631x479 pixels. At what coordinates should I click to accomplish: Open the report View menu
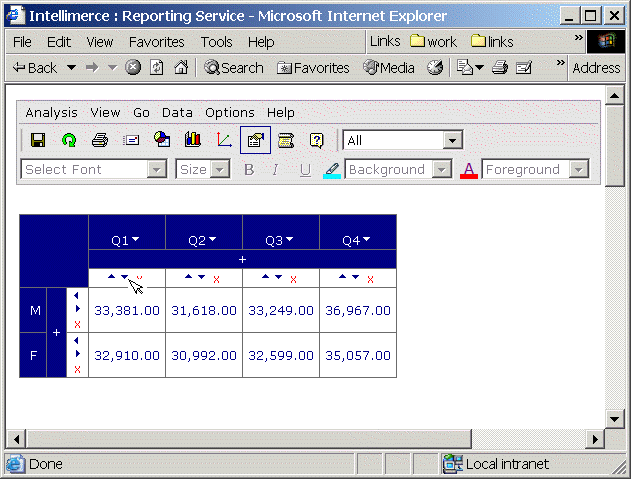coord(105,112)
